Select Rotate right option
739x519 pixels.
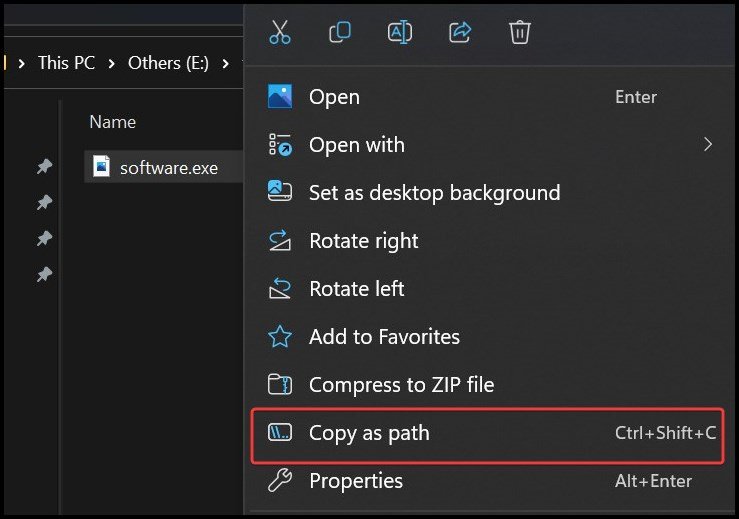coord(363,241)
